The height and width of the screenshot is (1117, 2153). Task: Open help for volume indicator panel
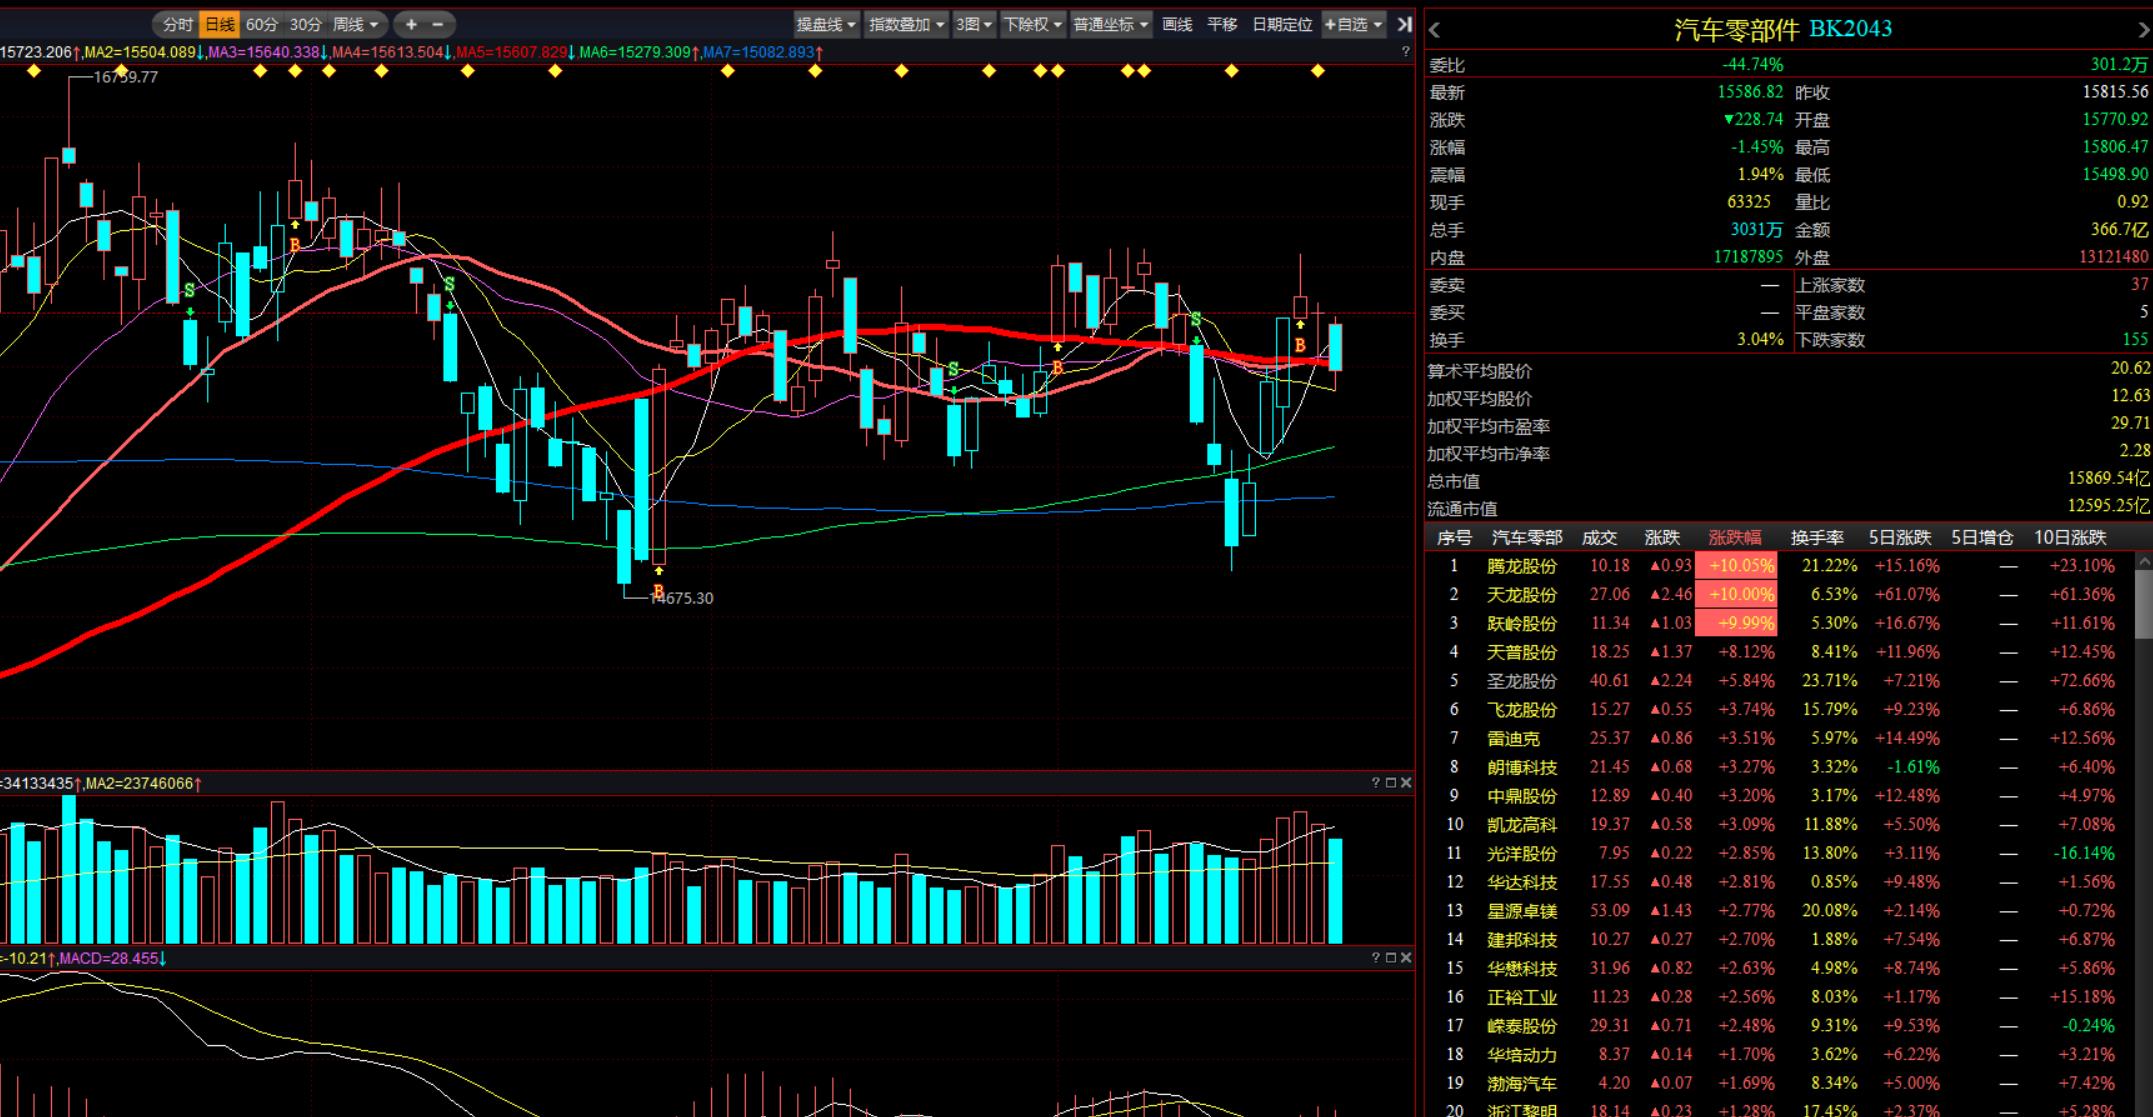click(1375, 783)
